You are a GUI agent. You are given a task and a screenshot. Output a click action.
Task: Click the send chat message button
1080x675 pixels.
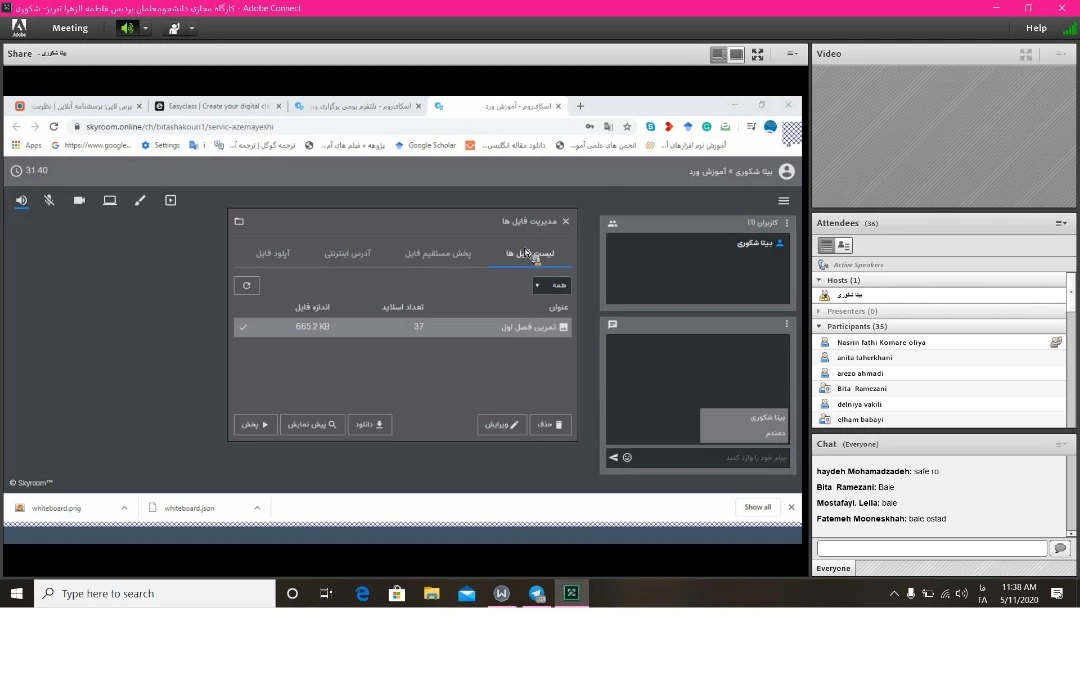coord(1060,548)
